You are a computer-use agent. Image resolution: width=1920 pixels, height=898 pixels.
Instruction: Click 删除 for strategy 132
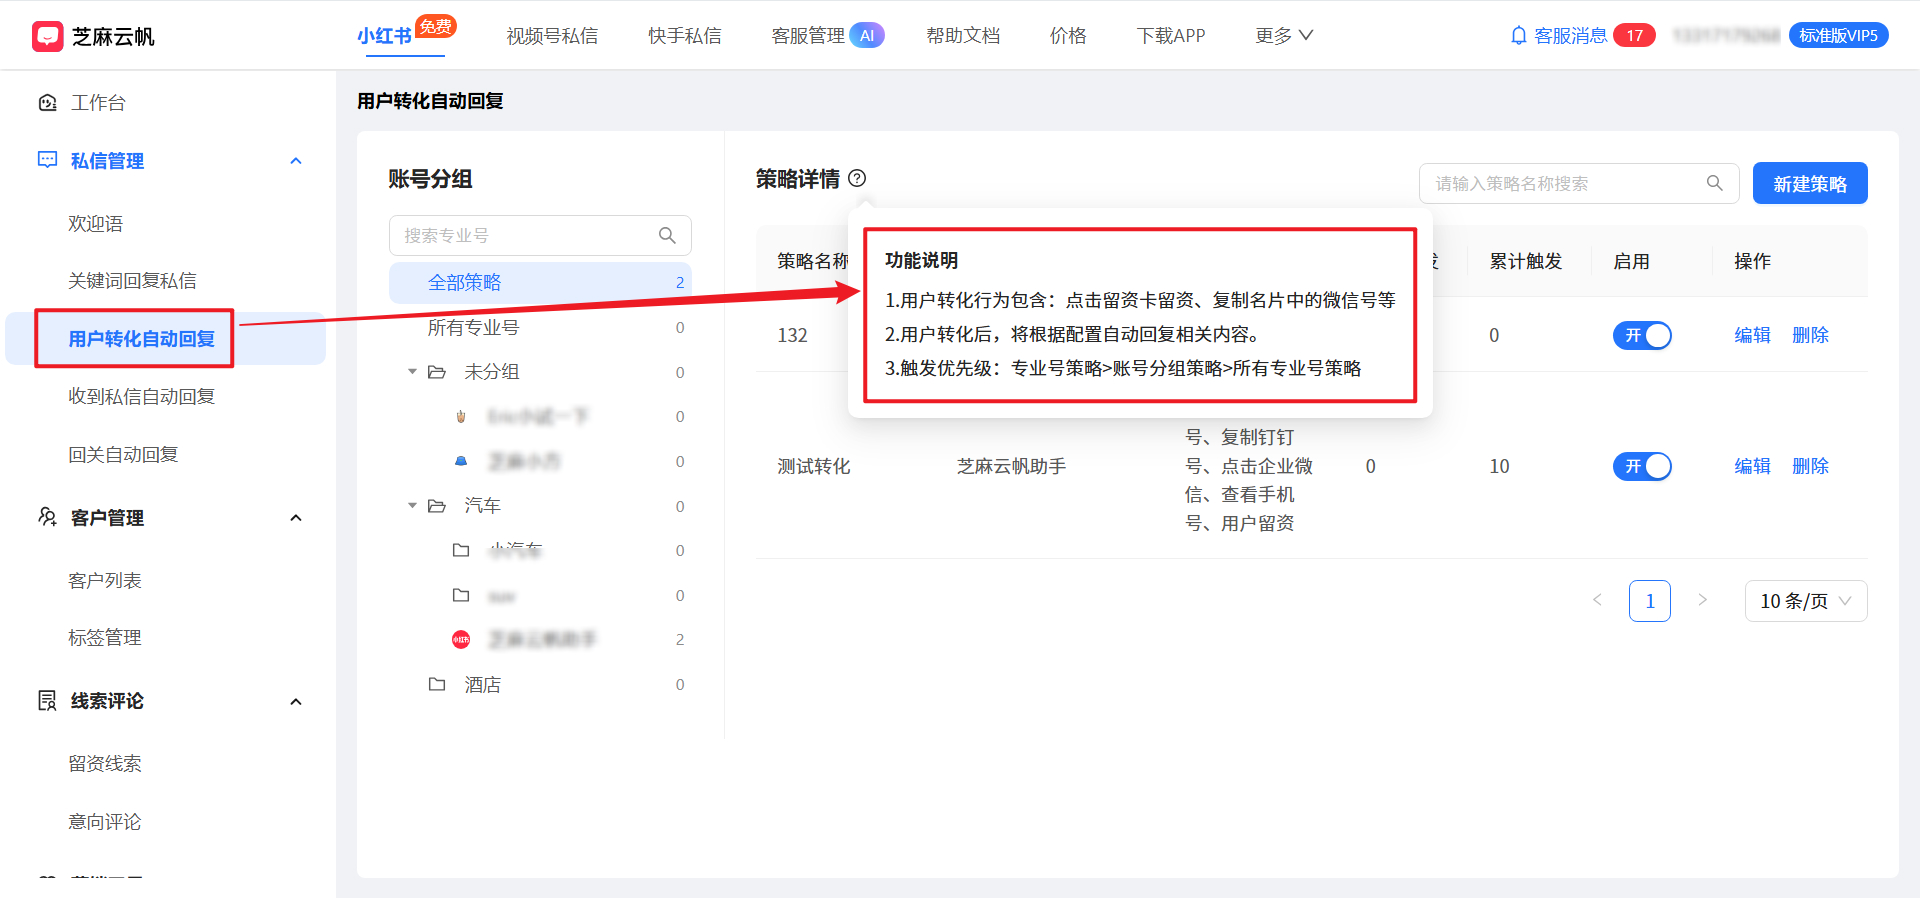click(x=1810, y=336)
